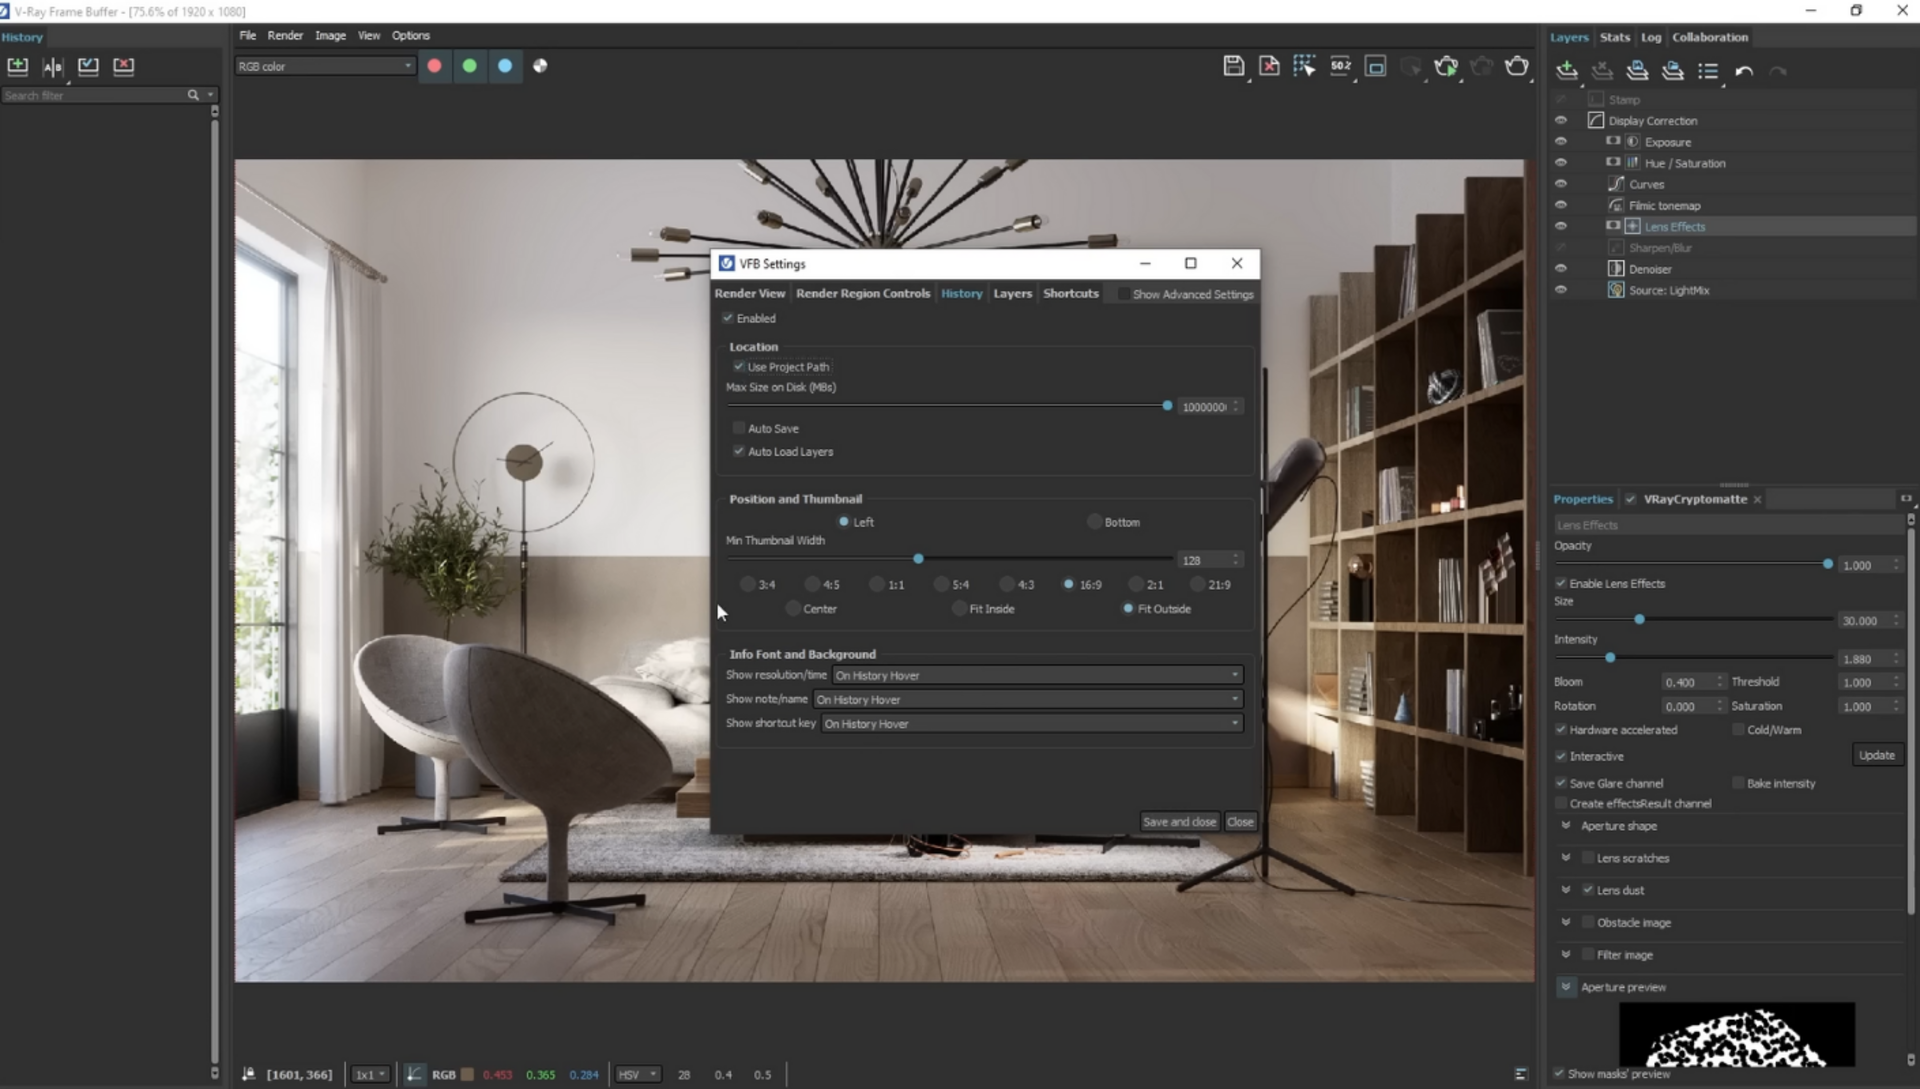
Task: Toggle the red channel button
Action: (434, 66)
